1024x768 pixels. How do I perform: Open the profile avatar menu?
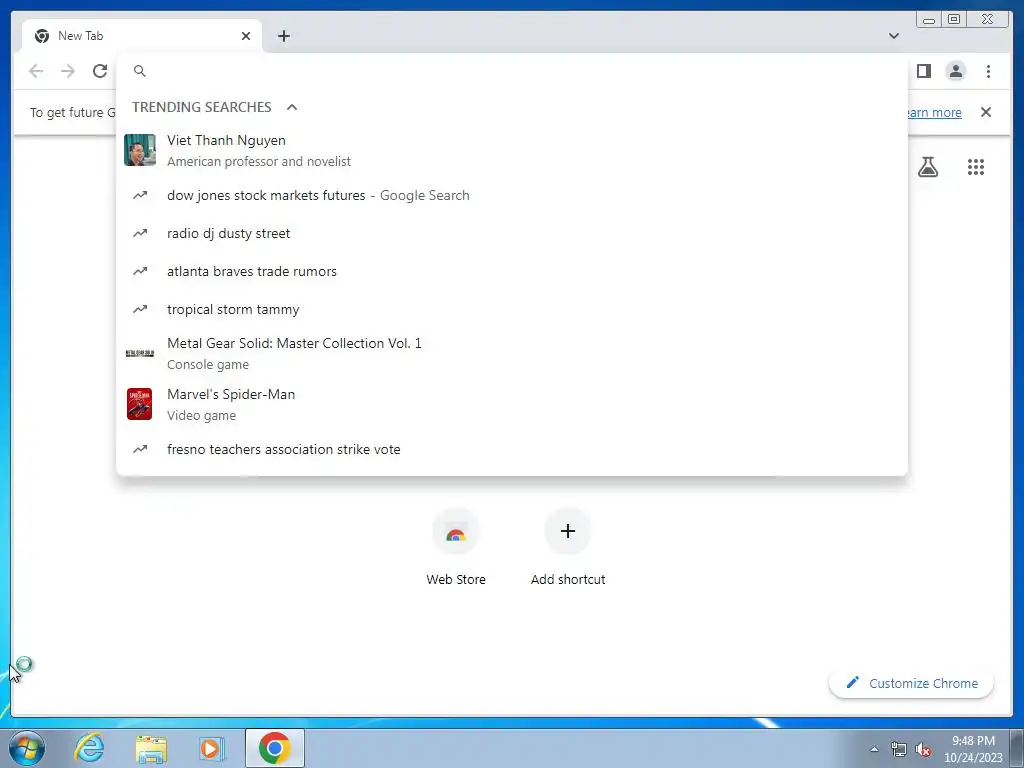point(956,71)
